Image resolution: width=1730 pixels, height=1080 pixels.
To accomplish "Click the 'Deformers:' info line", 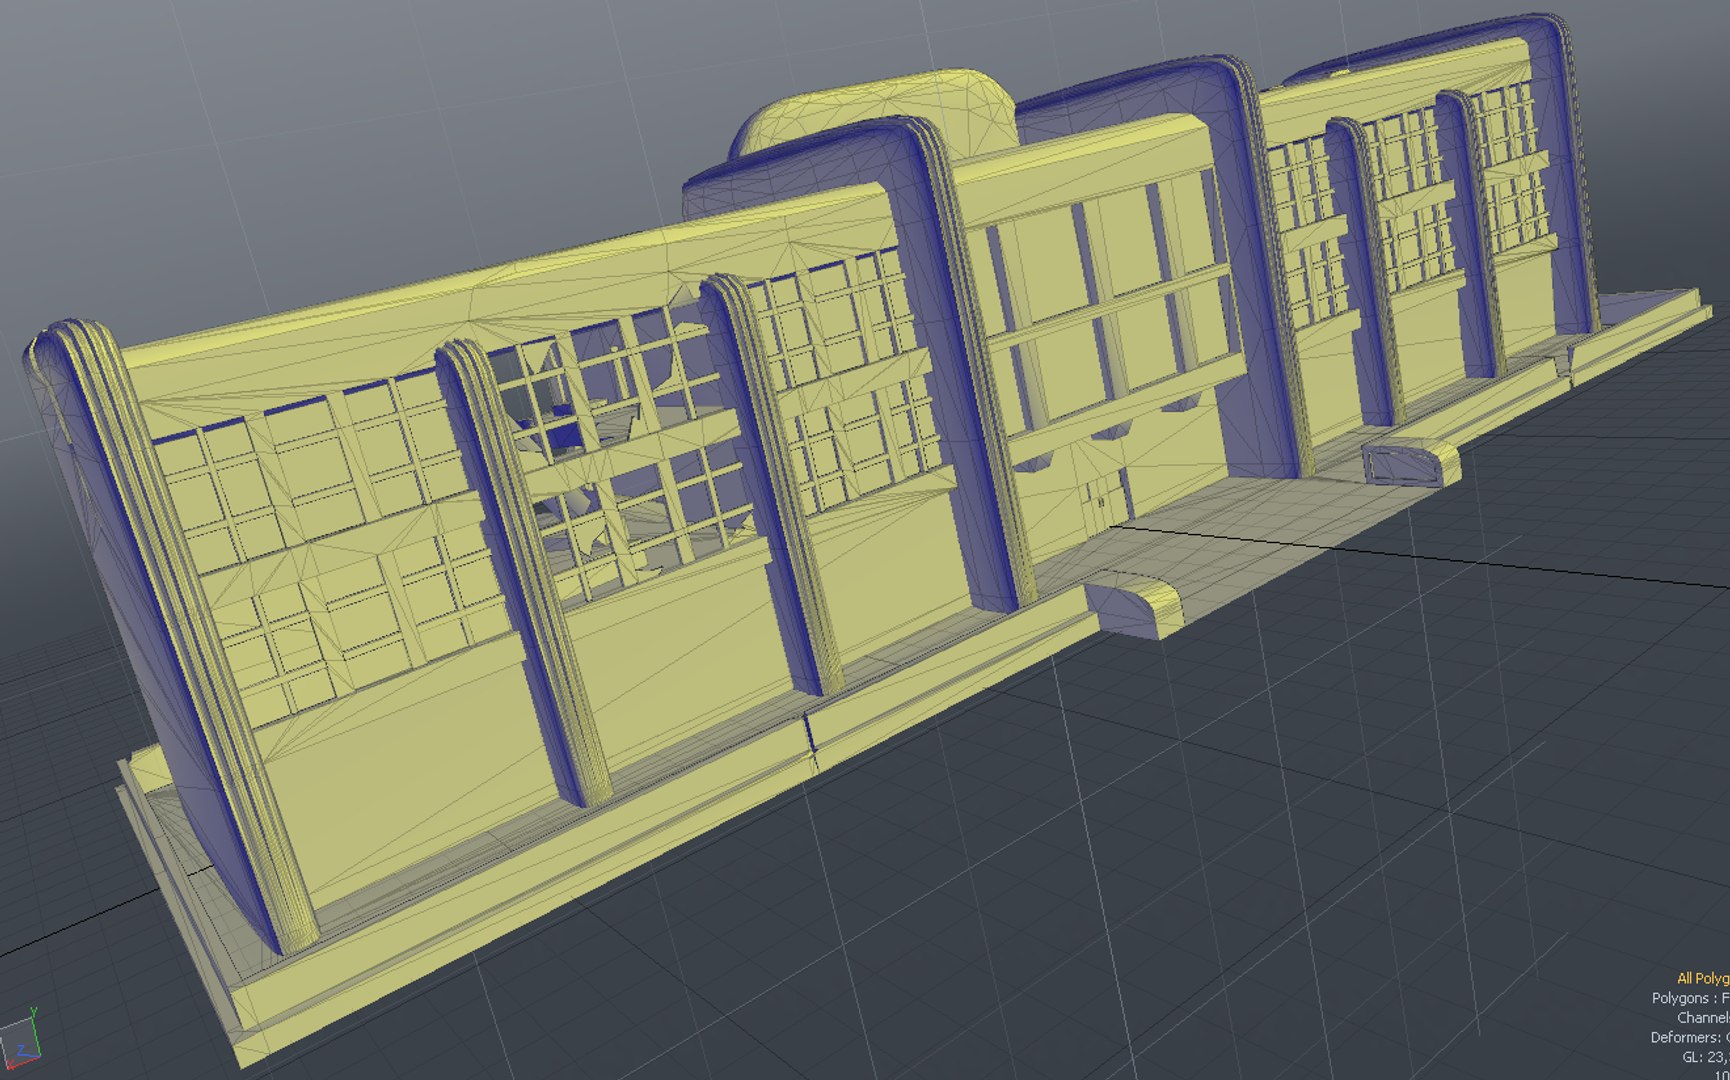I will (x=1690, y=1038).
